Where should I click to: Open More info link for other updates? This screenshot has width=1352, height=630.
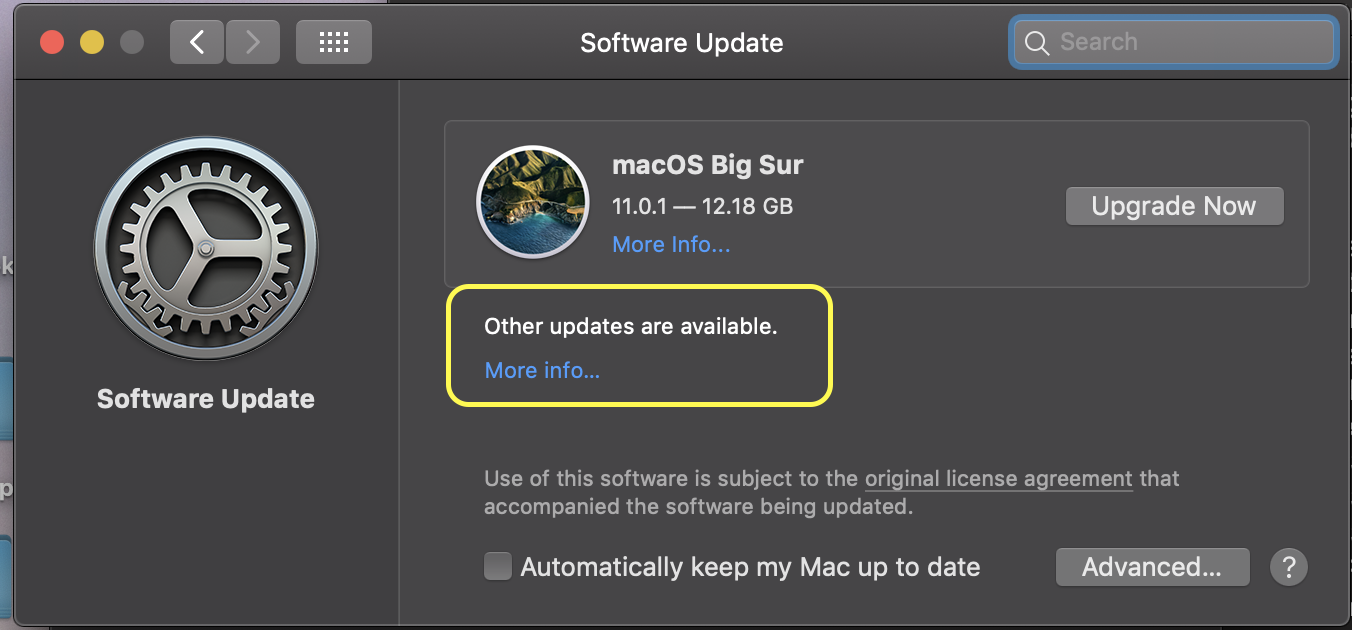click(x=542, y=370)
